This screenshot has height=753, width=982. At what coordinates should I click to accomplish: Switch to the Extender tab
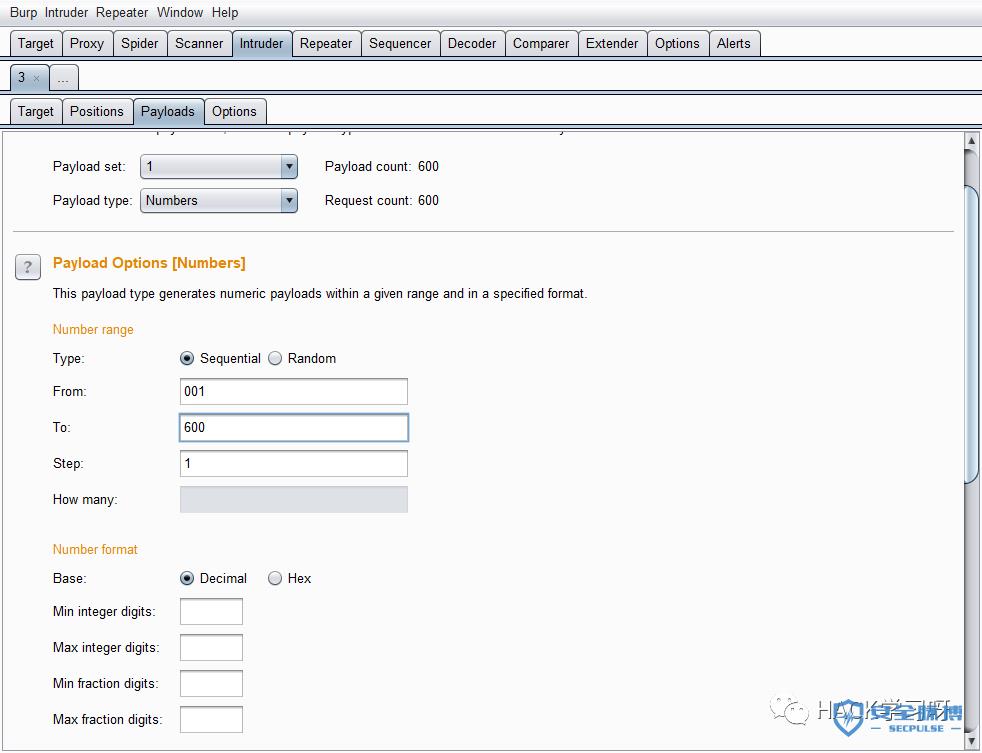click(612, 43)
